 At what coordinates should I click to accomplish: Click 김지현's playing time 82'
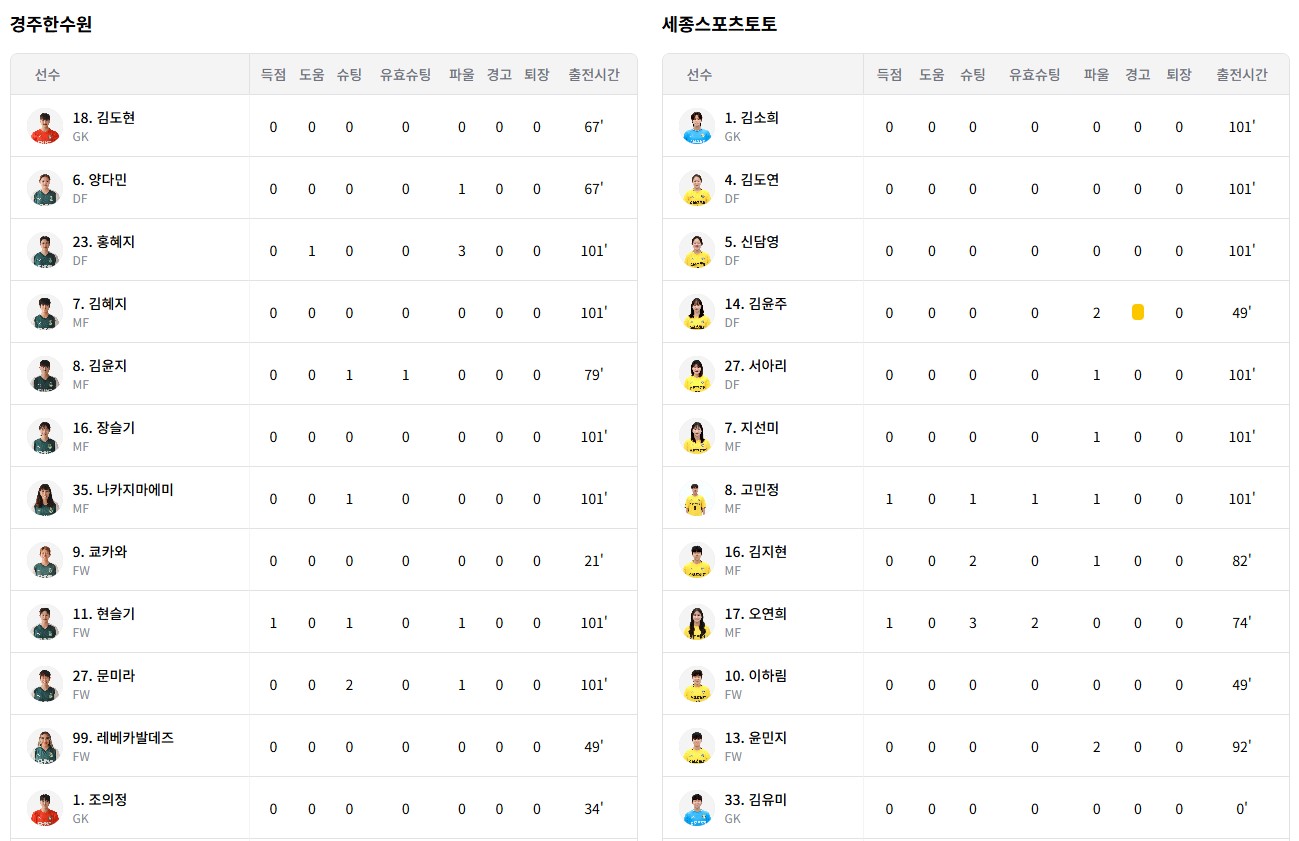tap(1242, 561)
